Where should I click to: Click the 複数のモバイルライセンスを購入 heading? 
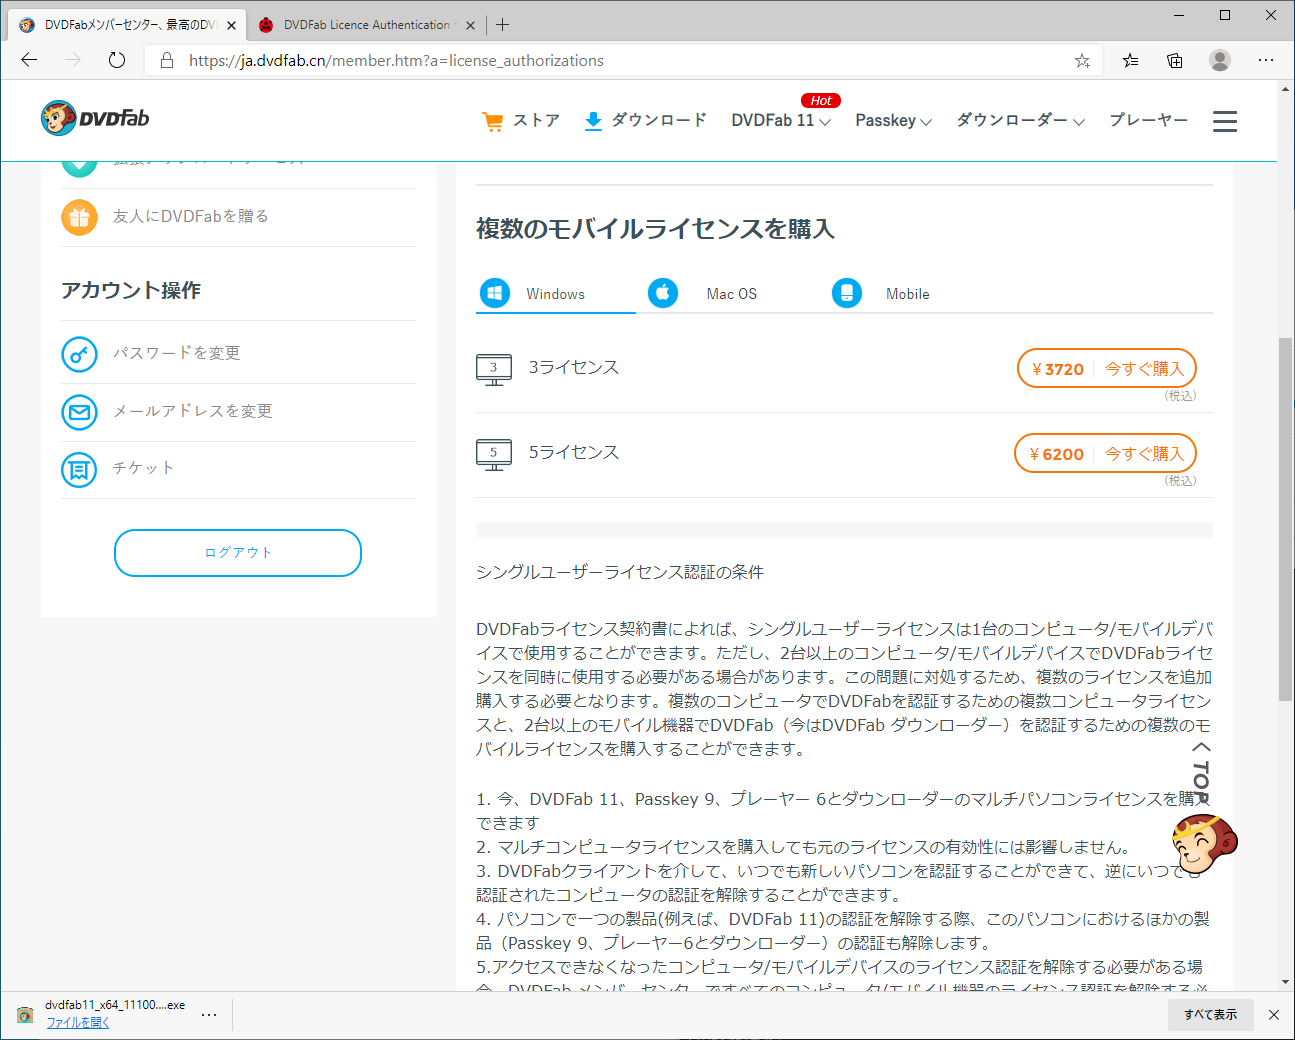[x=655, y=229]
